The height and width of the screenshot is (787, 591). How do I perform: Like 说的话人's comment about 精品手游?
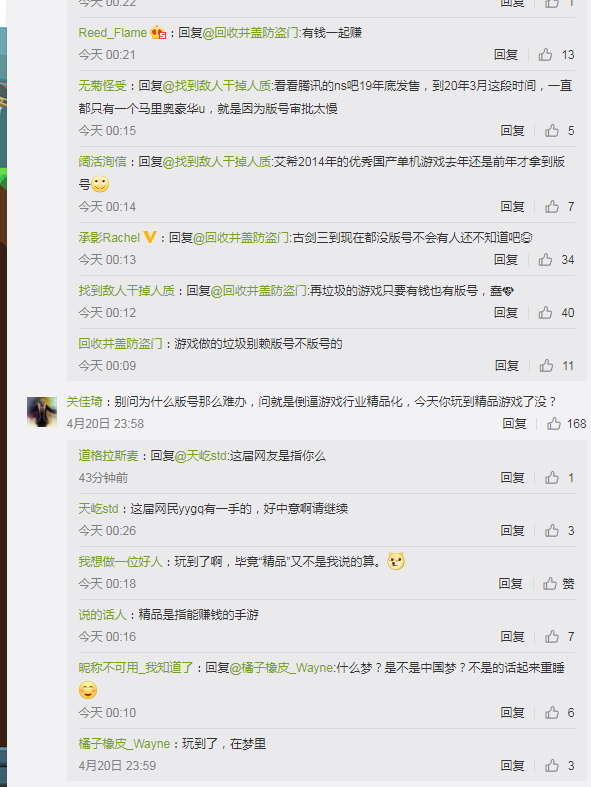tap(552, 636)
